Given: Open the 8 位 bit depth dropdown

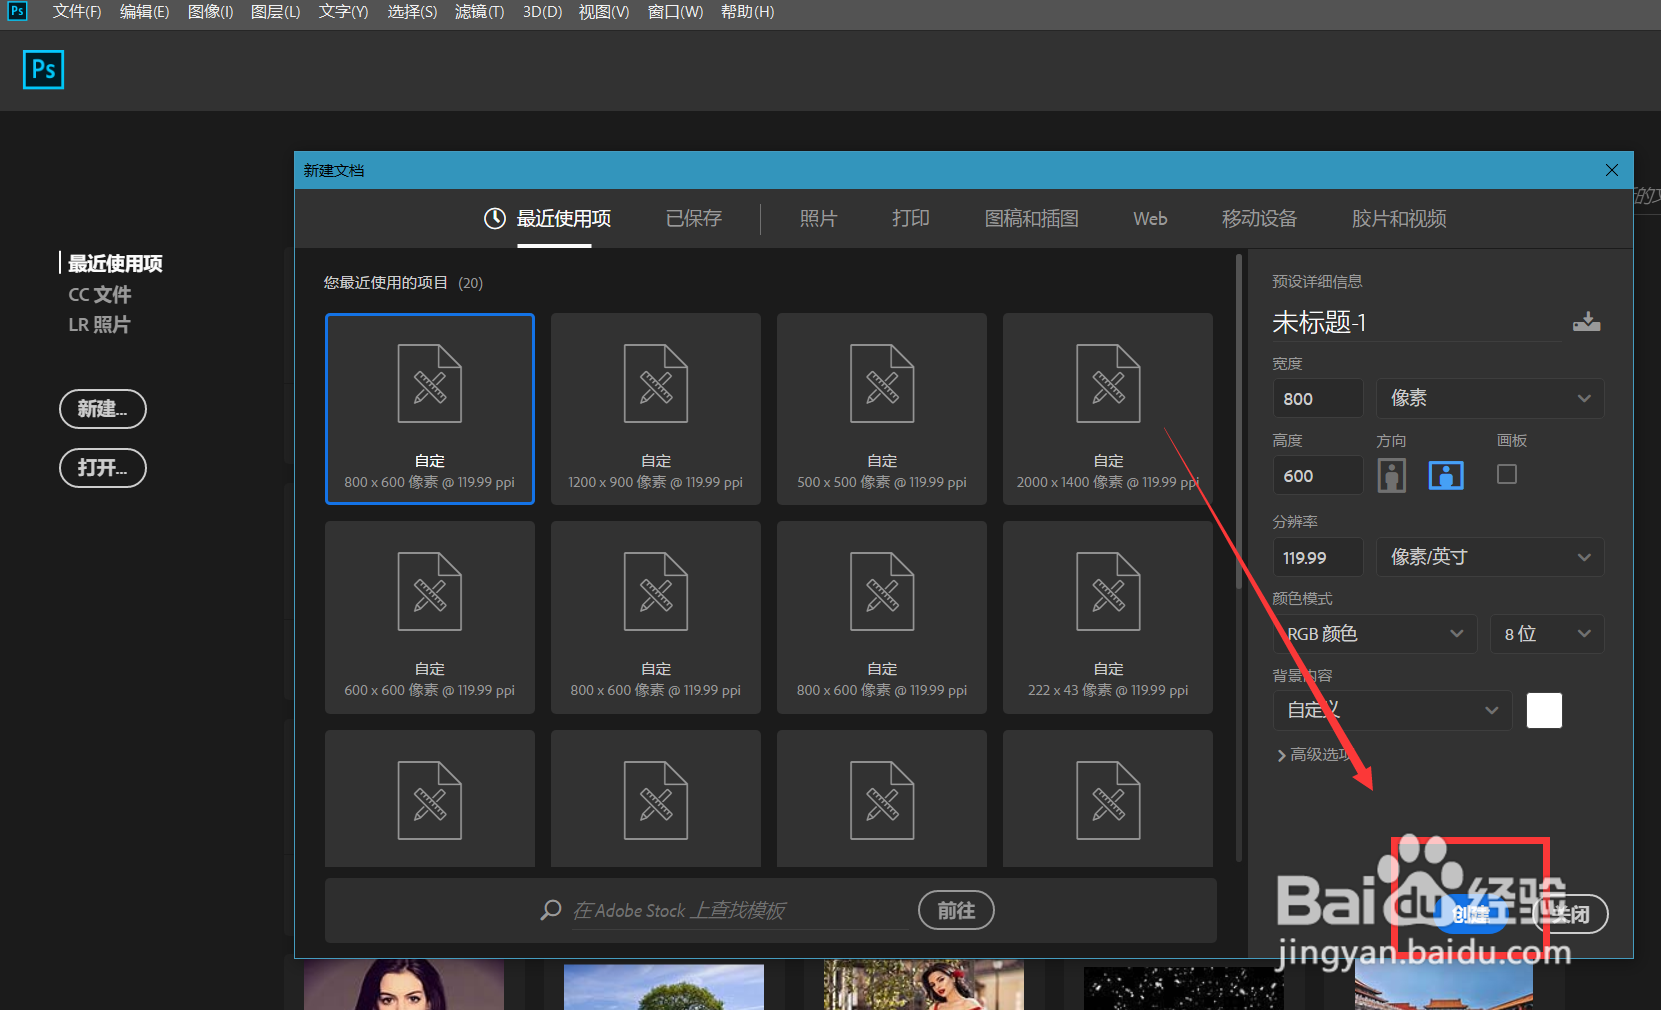Looking at the screenshot, I should [x=1547, y=634].
